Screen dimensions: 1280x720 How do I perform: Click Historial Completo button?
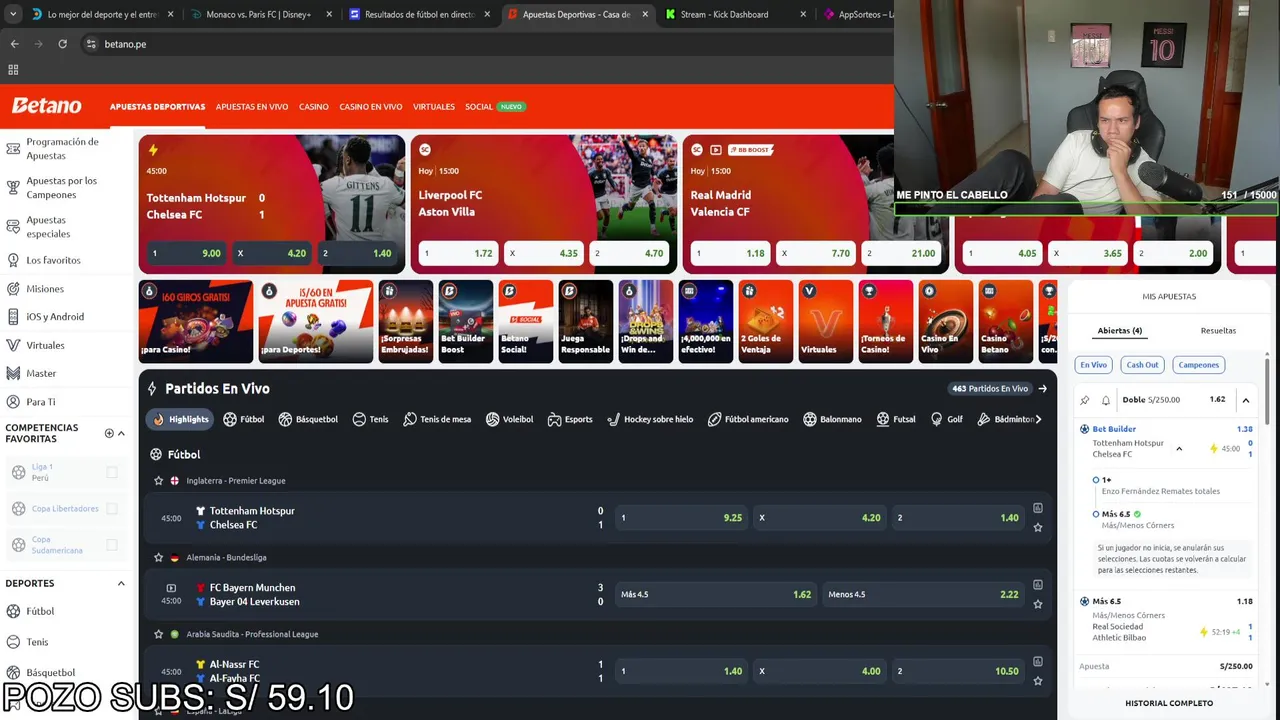[1169, 703]
